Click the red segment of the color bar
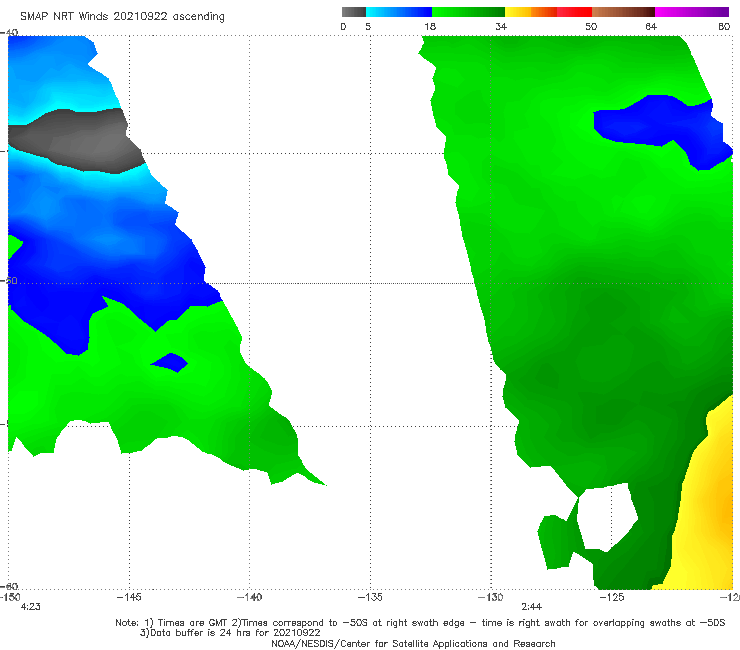740x650 pixels. pos(574,12)
